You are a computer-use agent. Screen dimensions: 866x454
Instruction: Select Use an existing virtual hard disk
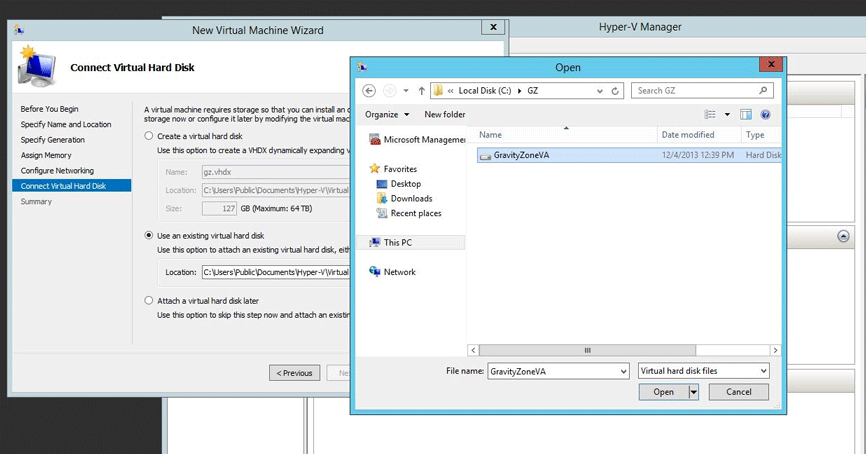tap(149, 236)
